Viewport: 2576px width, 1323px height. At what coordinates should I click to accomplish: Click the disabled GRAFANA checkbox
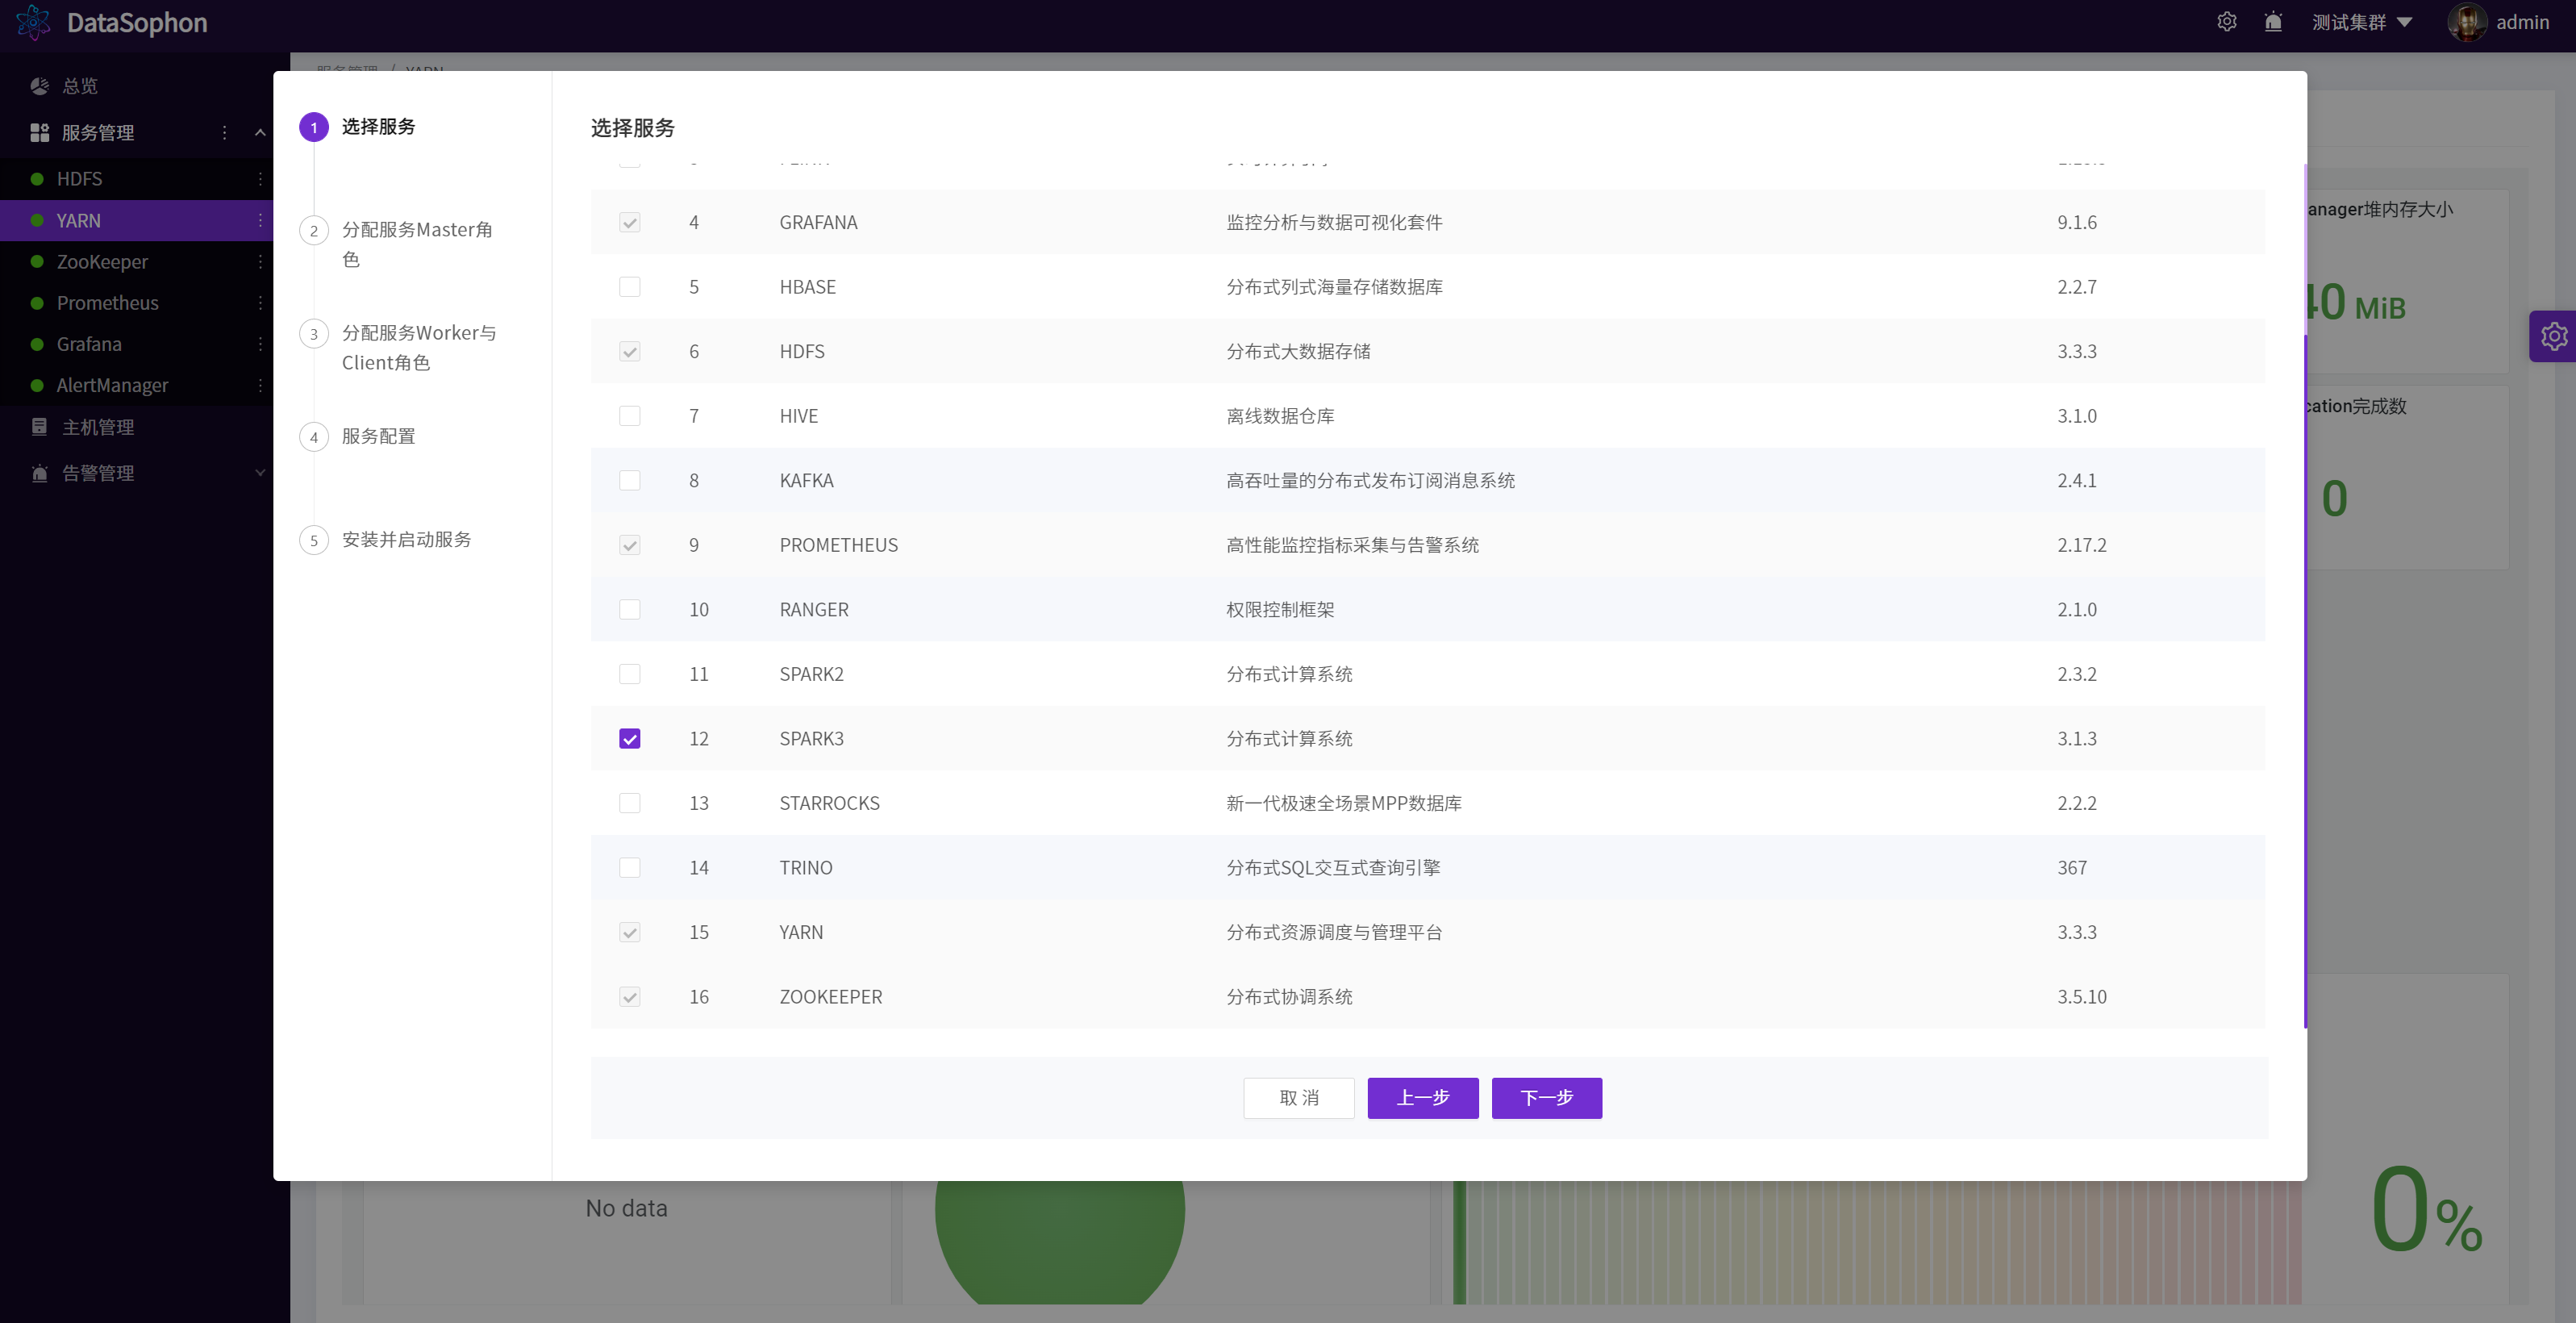tap(629, 222)
